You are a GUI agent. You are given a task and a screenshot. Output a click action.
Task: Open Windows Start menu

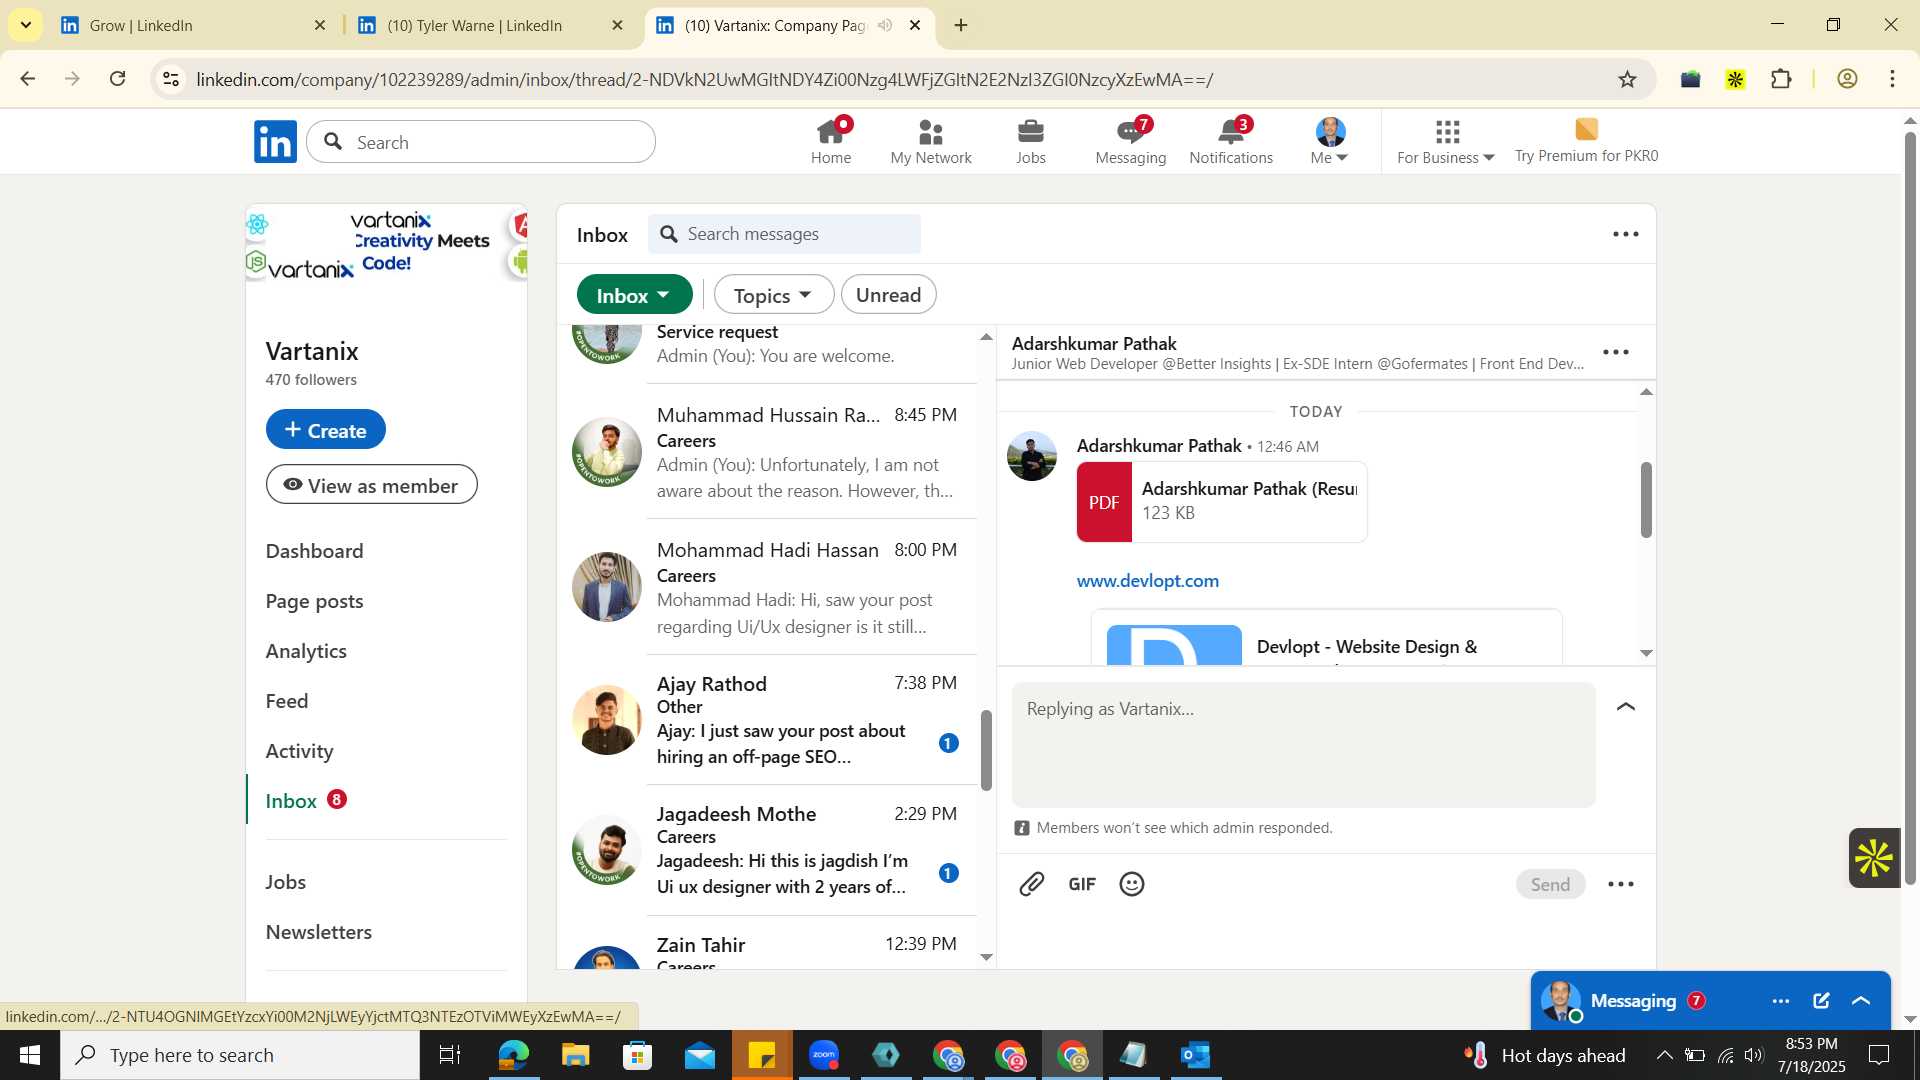tap(29, 1055)
